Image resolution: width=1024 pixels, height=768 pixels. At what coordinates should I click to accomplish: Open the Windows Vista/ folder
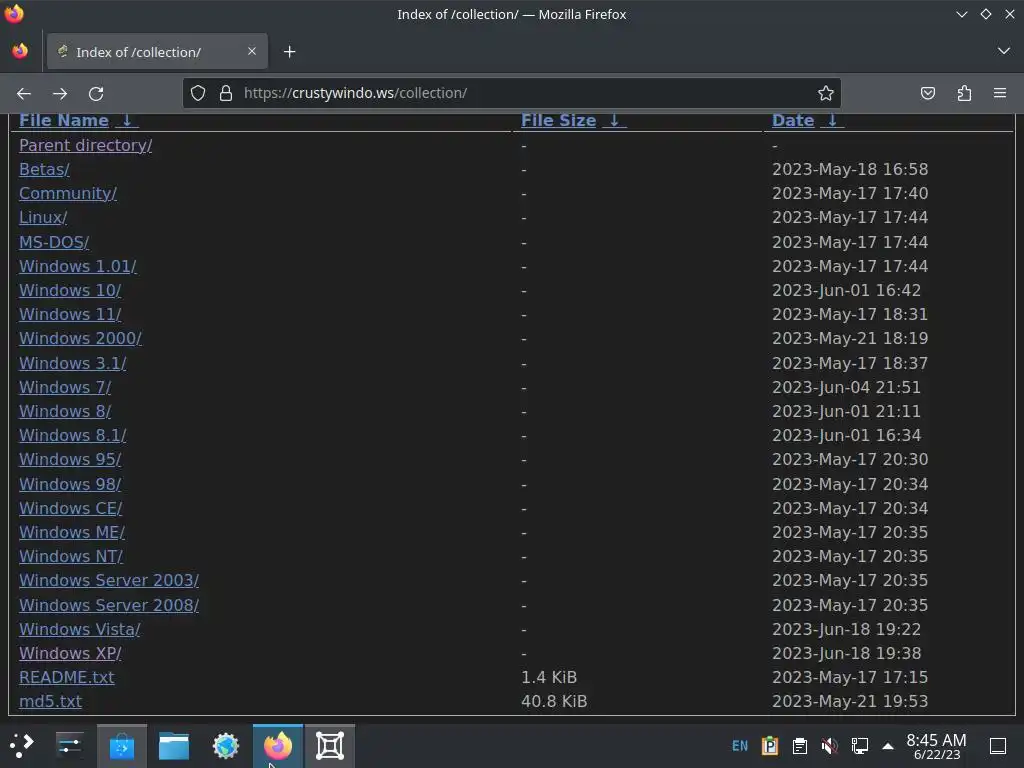pos(80,629)
